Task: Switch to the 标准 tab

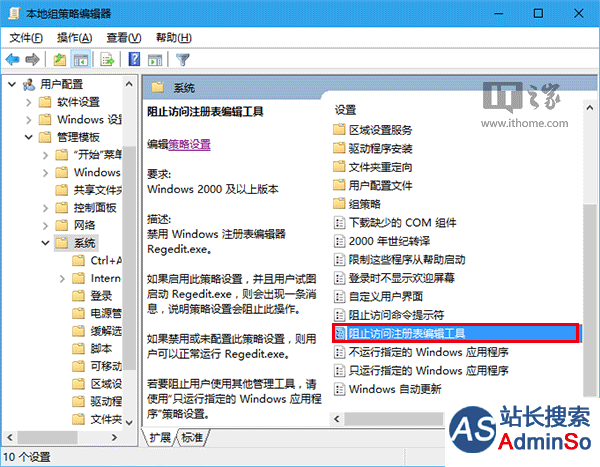Action: tap(192, 438)
